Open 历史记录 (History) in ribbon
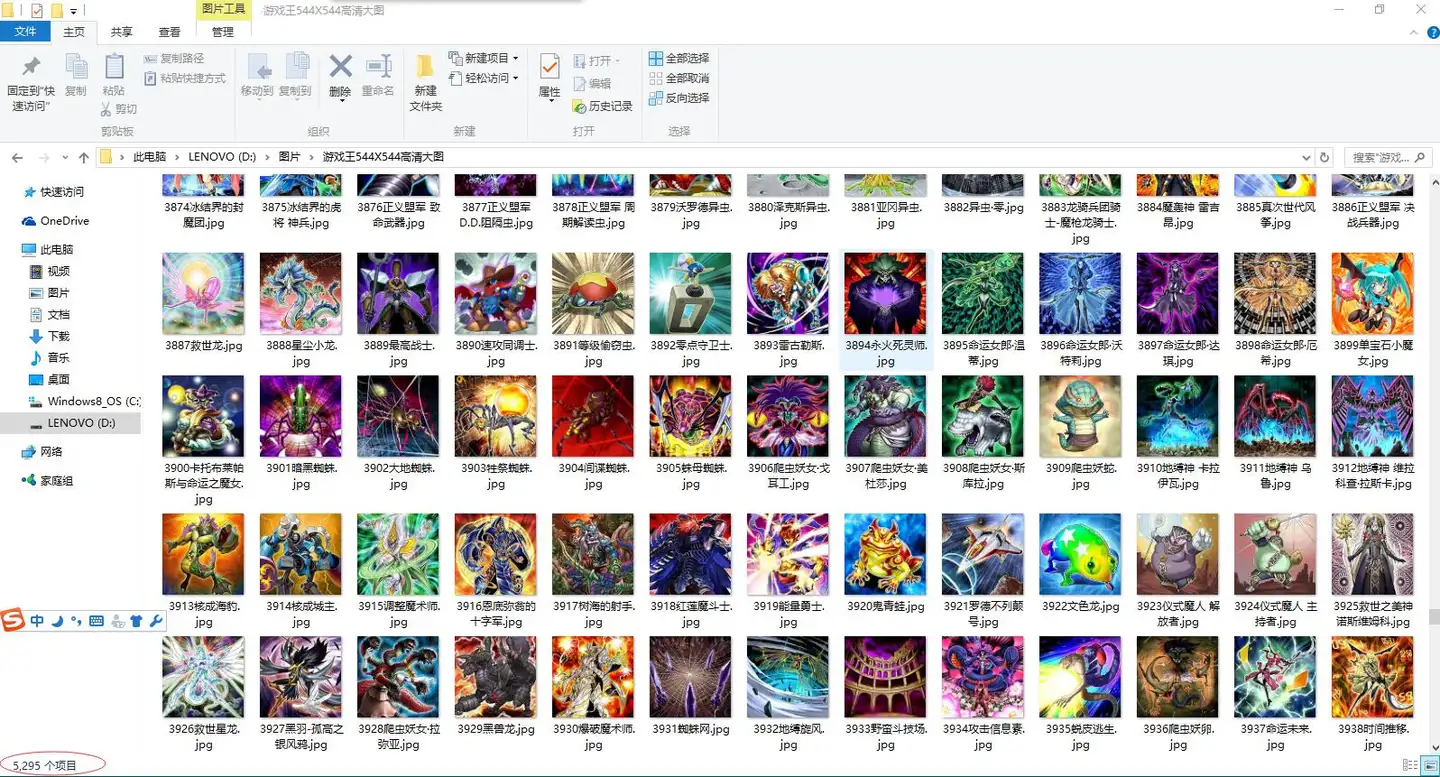Image resolution: width=1440 pixels, height=777 pixels. tap(603, 106)
